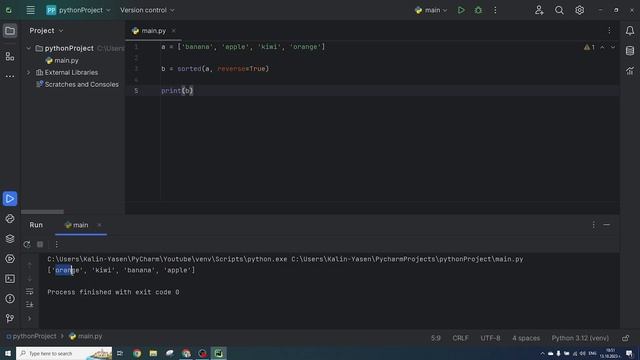Change 4 spaces indent setting
Screen dimensions: 640x360
(x=526, y=338)
